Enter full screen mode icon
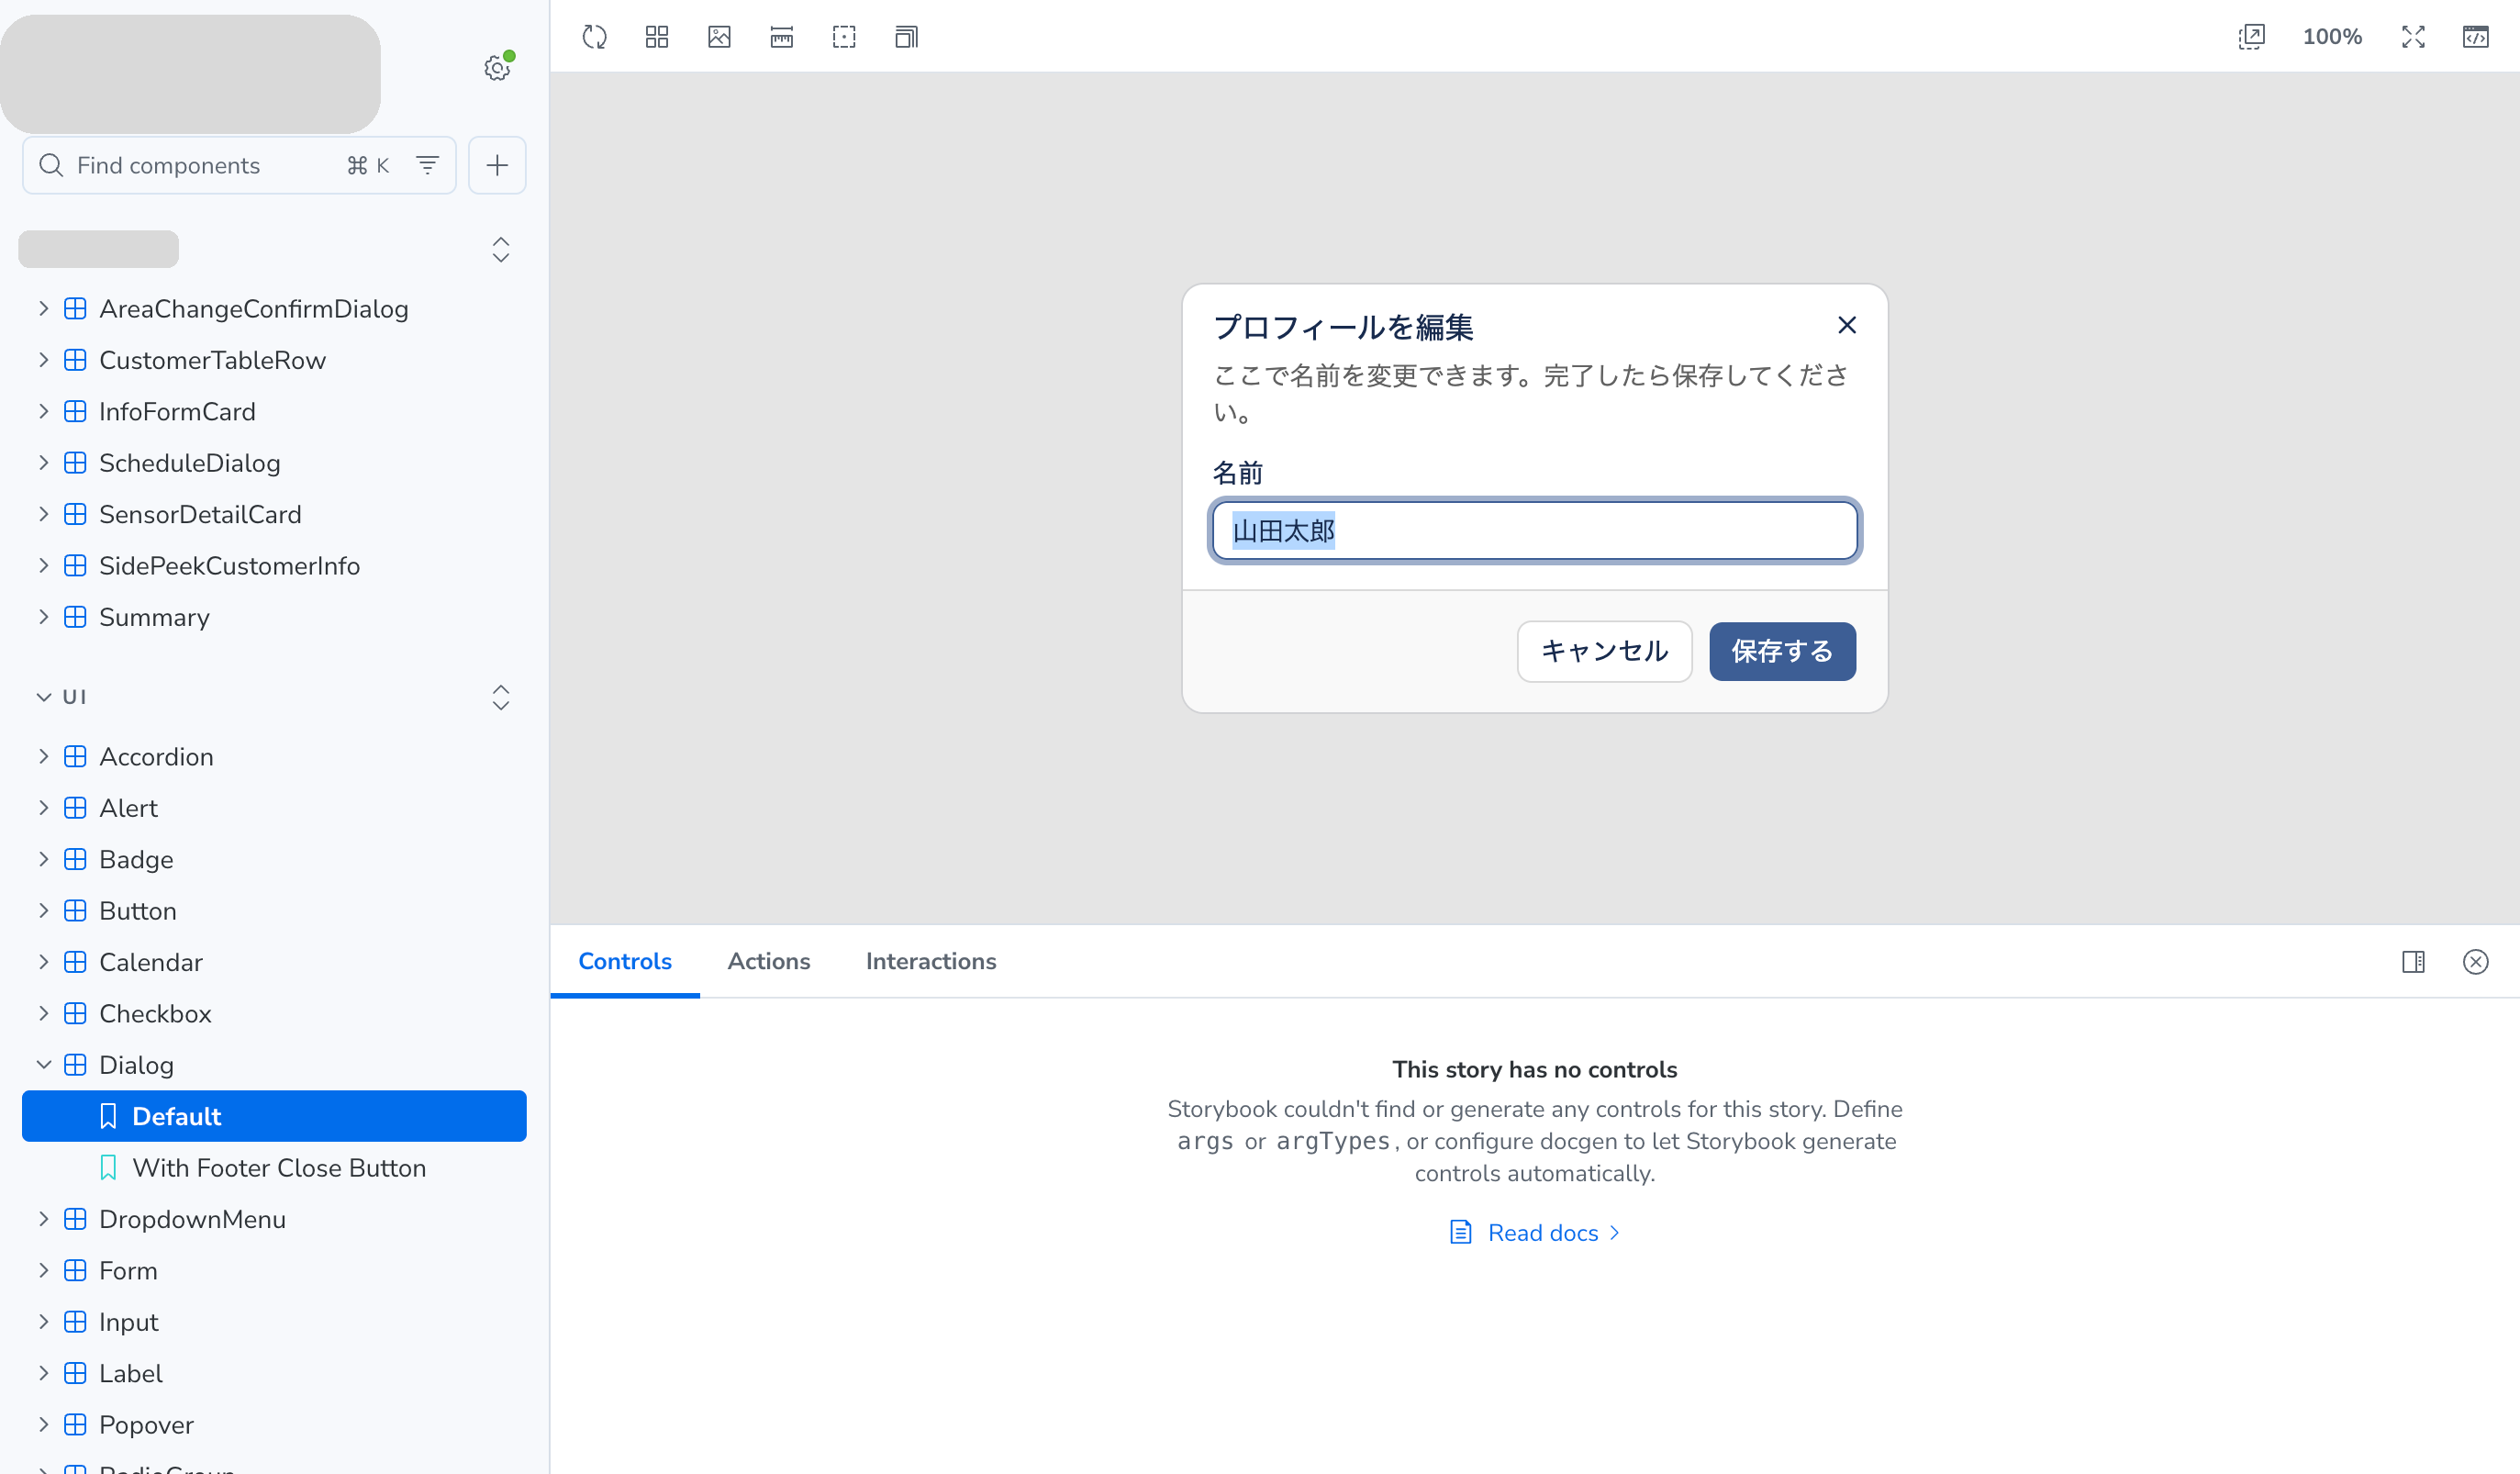This screenshot has height=1474, width=2520. point(2413,37)
